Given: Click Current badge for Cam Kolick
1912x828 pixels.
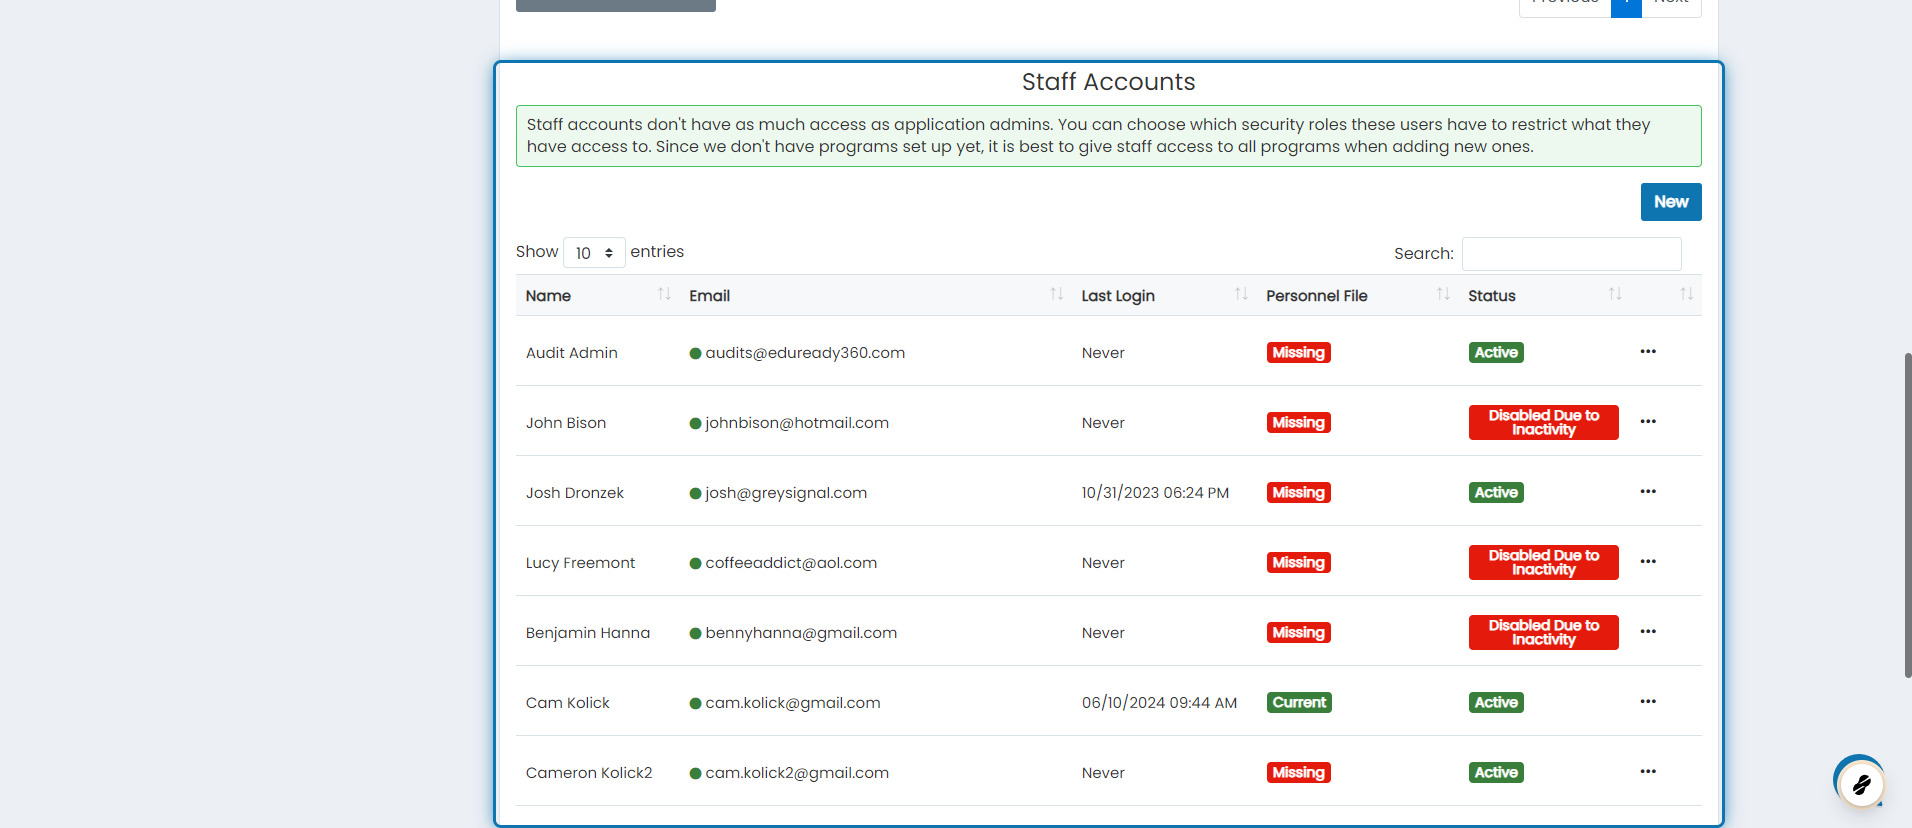Looking at the screenshot, I should 1299,702.
